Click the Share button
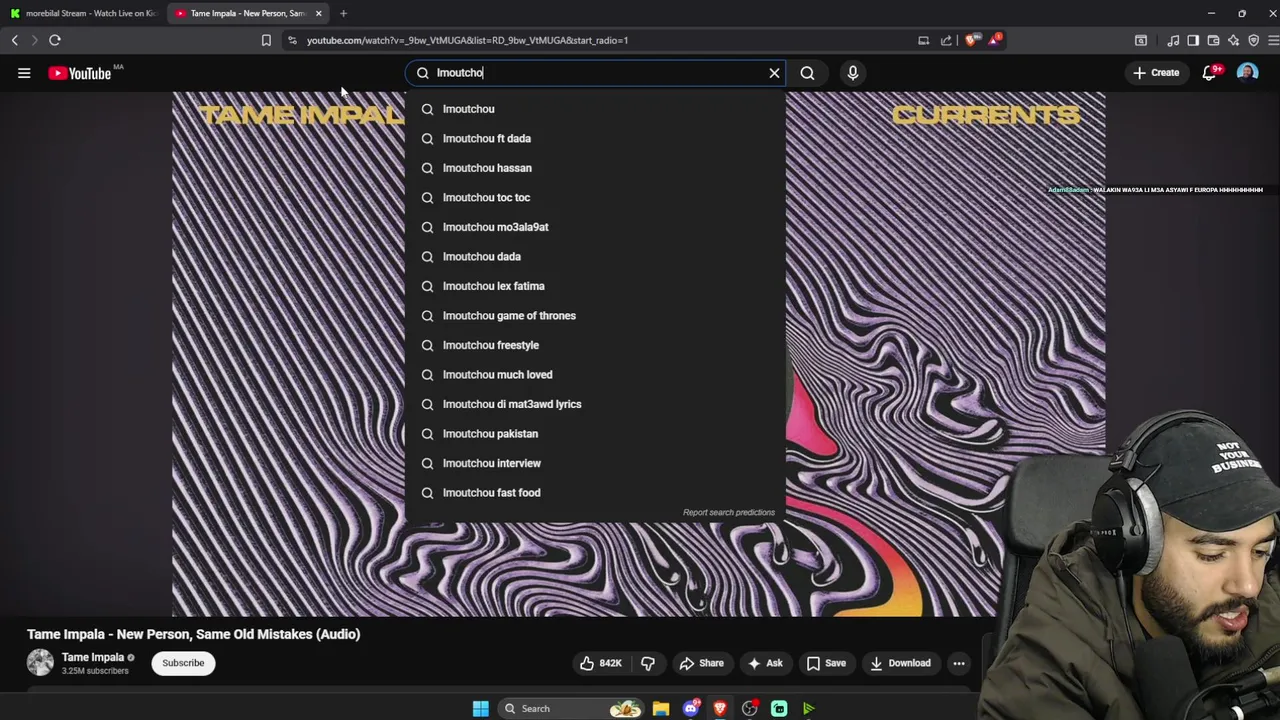 (x=701, y=663)
